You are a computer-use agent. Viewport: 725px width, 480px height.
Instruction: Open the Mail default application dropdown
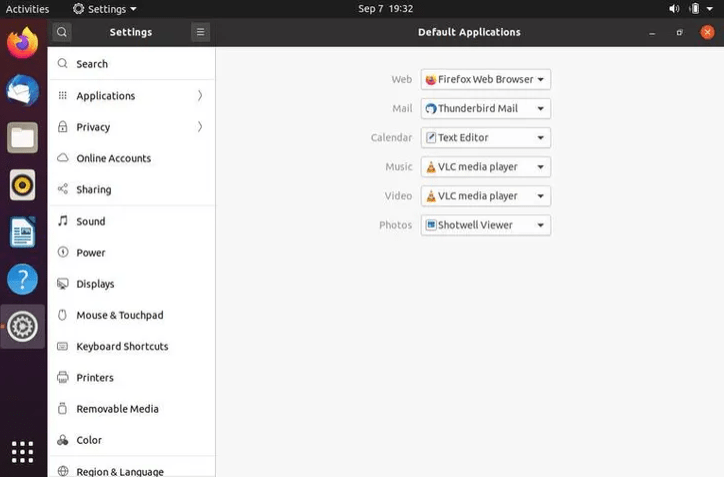point(485,109)
